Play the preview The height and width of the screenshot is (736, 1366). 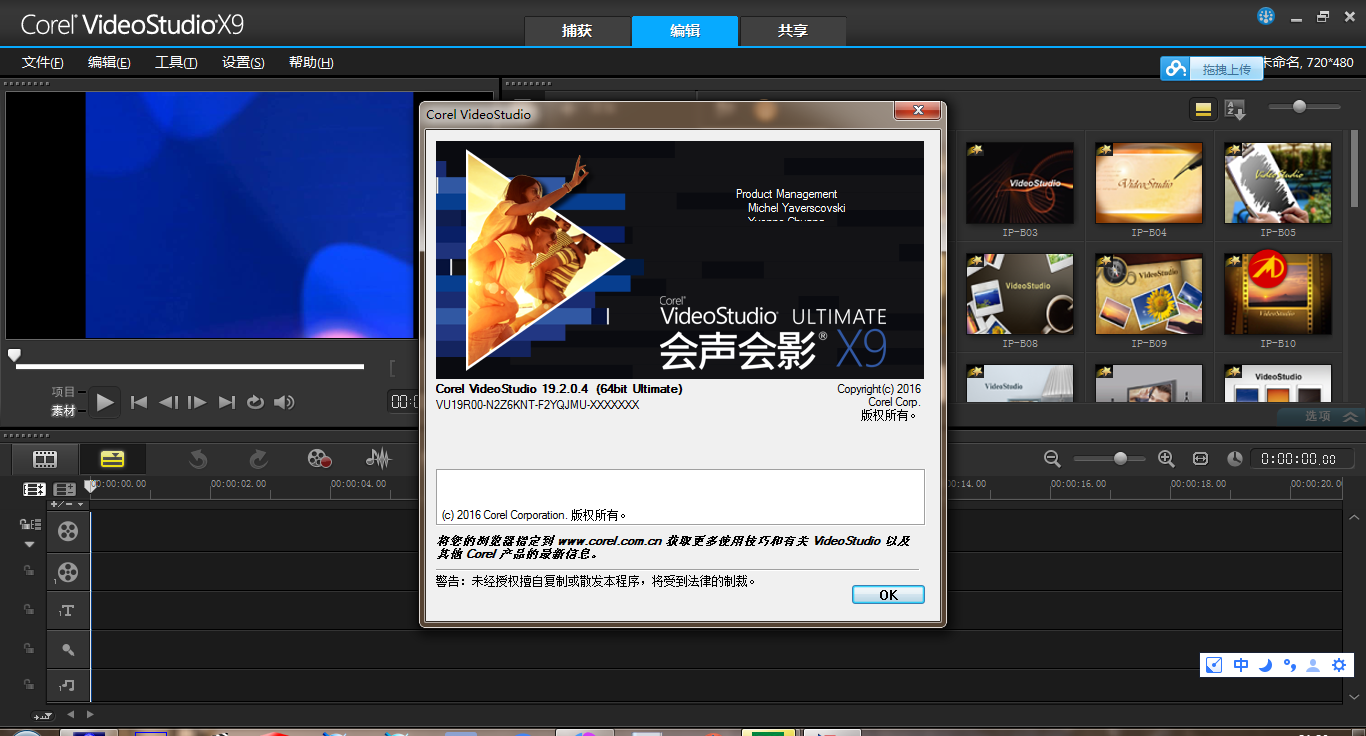(x=105, y=402)
